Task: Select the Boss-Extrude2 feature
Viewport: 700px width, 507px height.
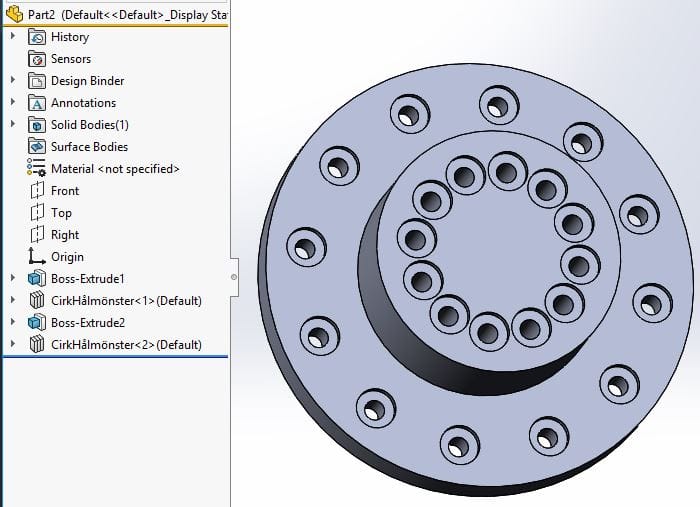Action: click(88, 323)
